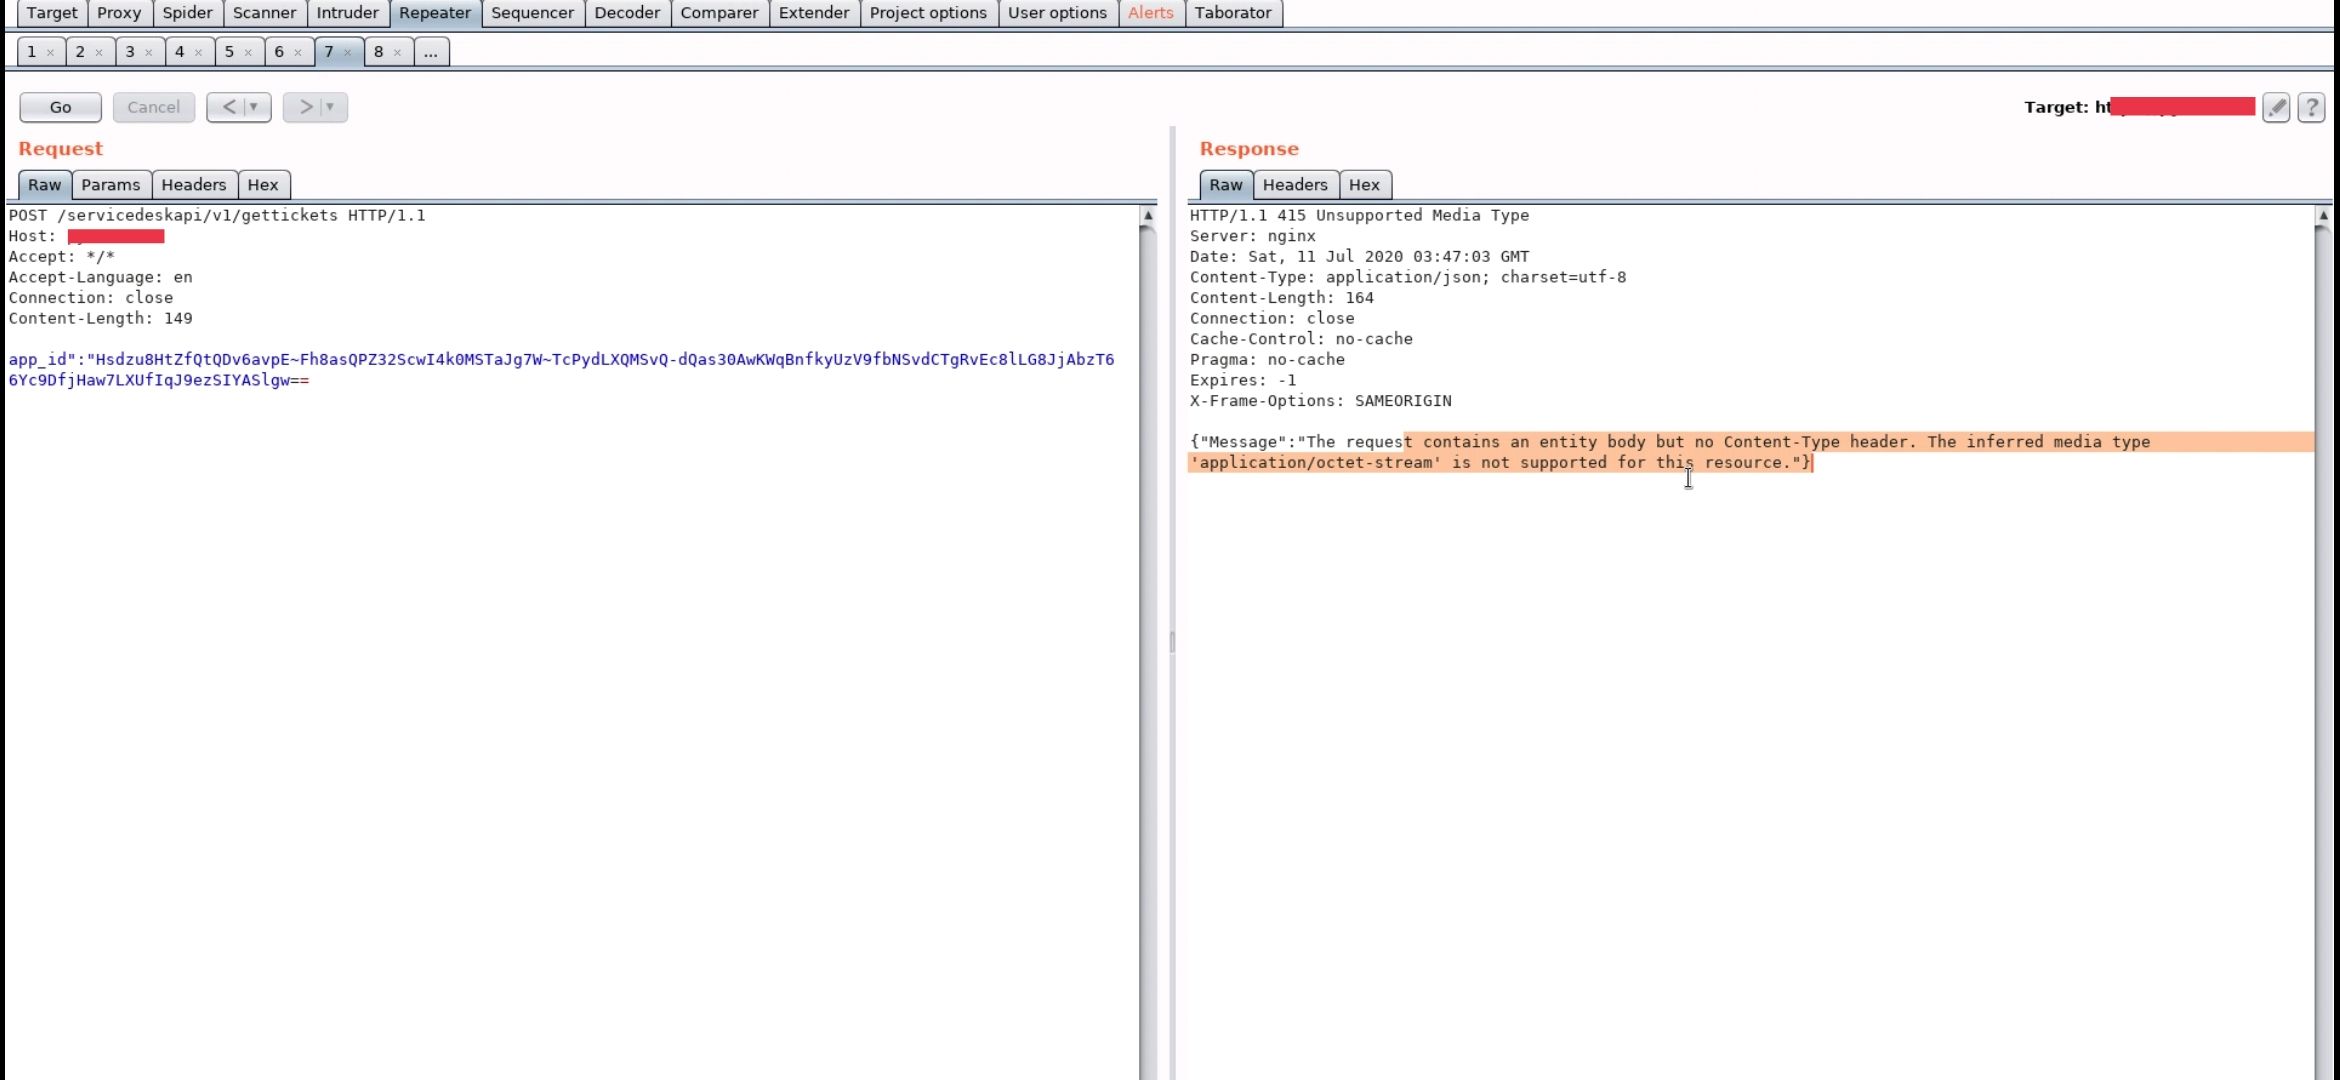Screen dimensions: 2340x1080
Task: Click the forward history arrow
Action: pyautogui.click(x=306, y=107)
